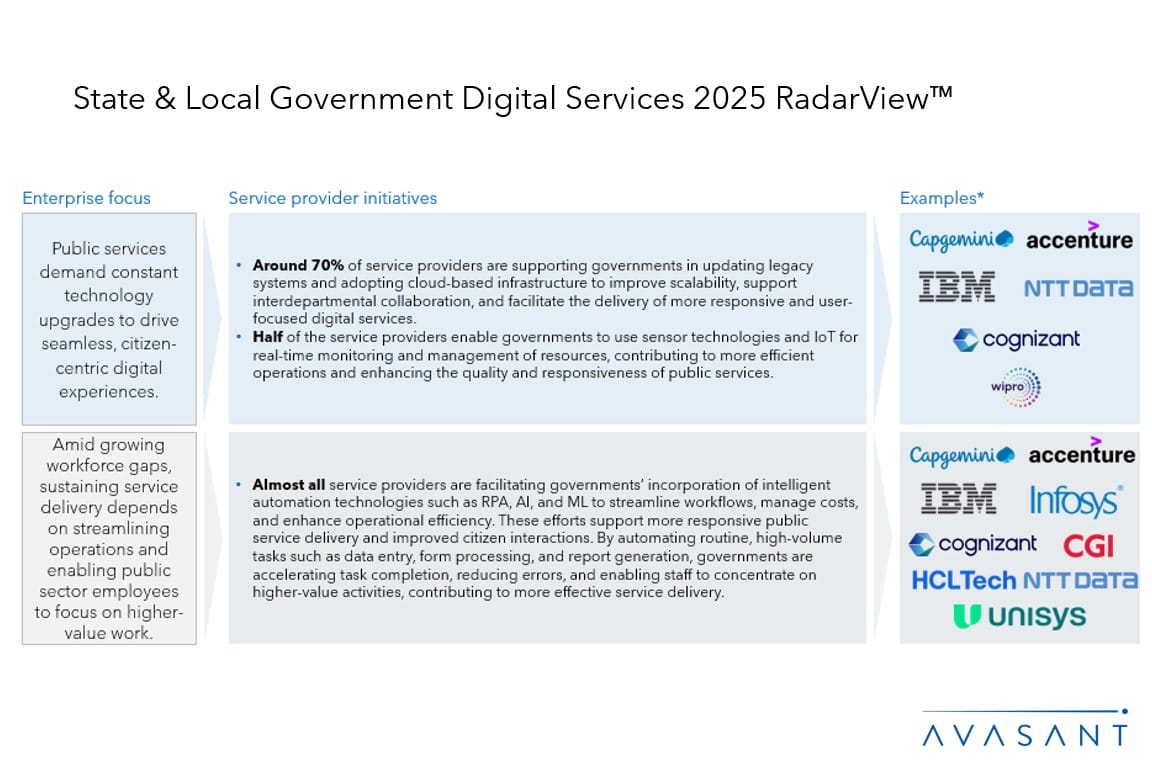This screenshot has width=1152, height=768.
Task: Select the 'Public services demand constant technology' box
Action: 109,319
